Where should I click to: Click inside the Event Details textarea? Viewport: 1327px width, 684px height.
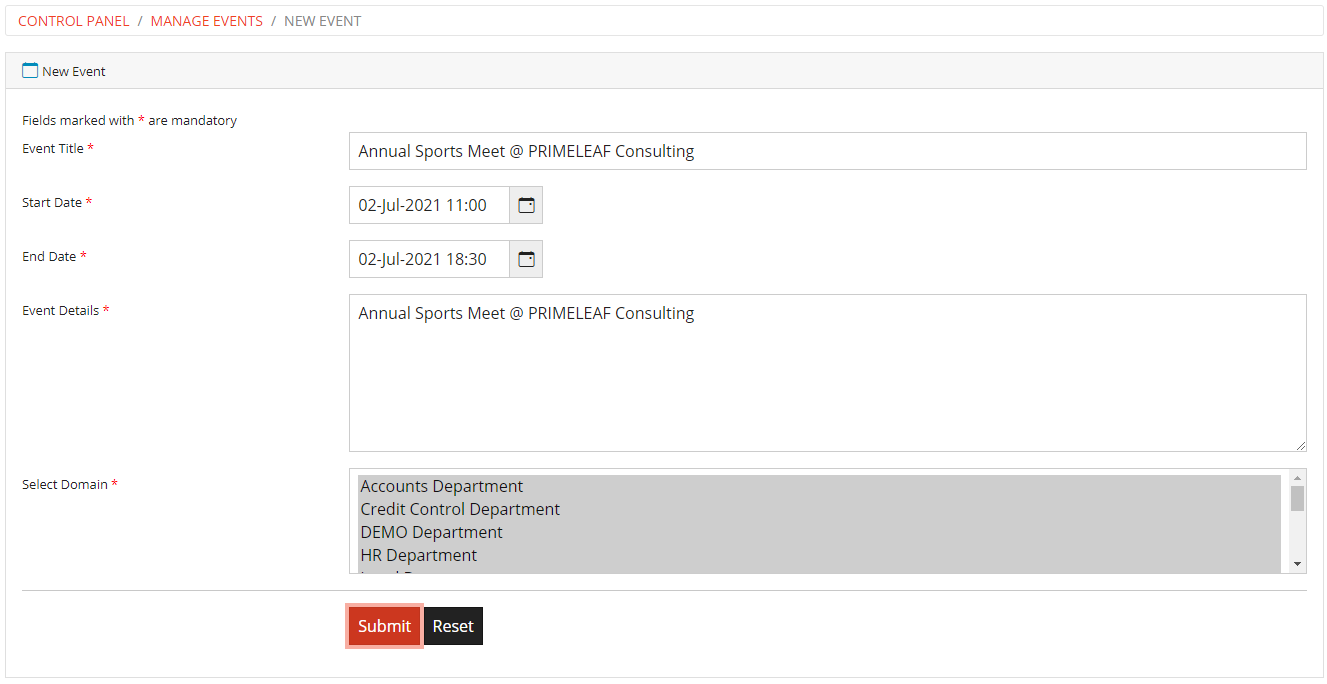[827, 373]
